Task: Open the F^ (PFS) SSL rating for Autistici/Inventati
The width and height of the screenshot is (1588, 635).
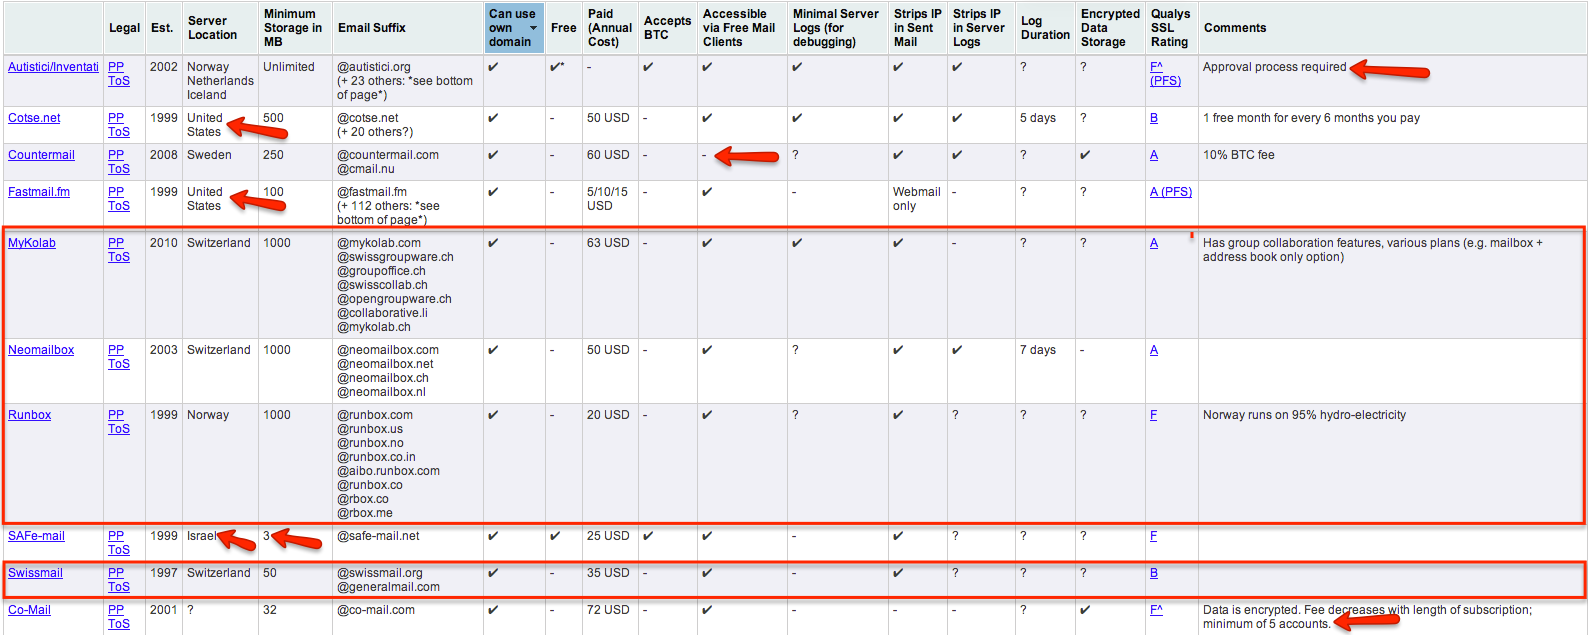Action: tap(1165, 74)
